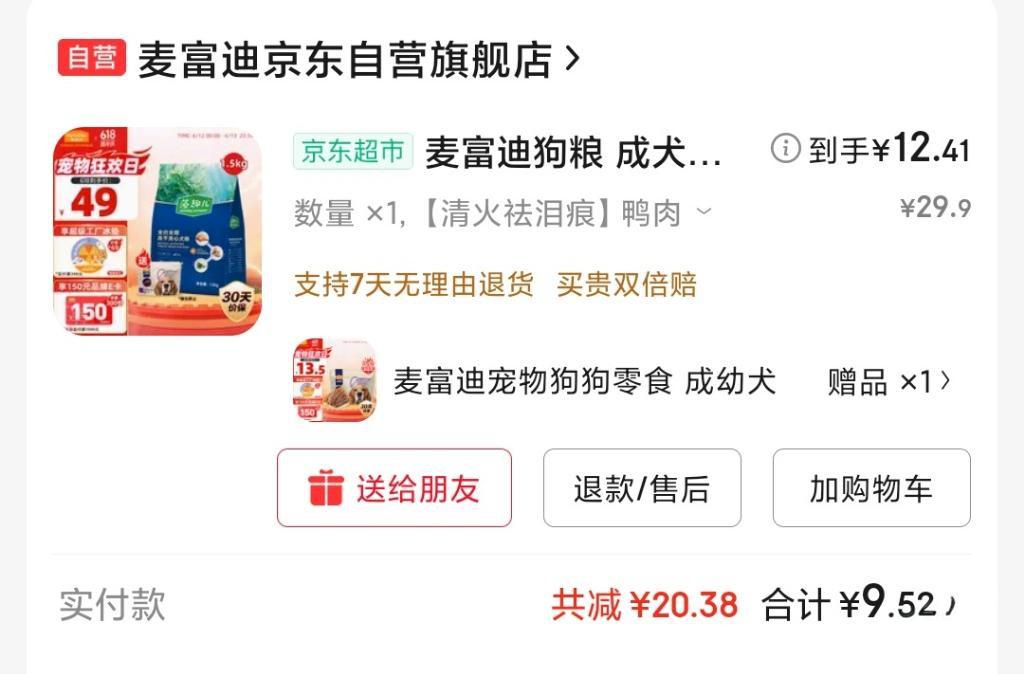Click the 京东超市 tag
Image resolution: width=1024 pixels, height=674 pixels.
pyautogui.click(x=353, y=152)
